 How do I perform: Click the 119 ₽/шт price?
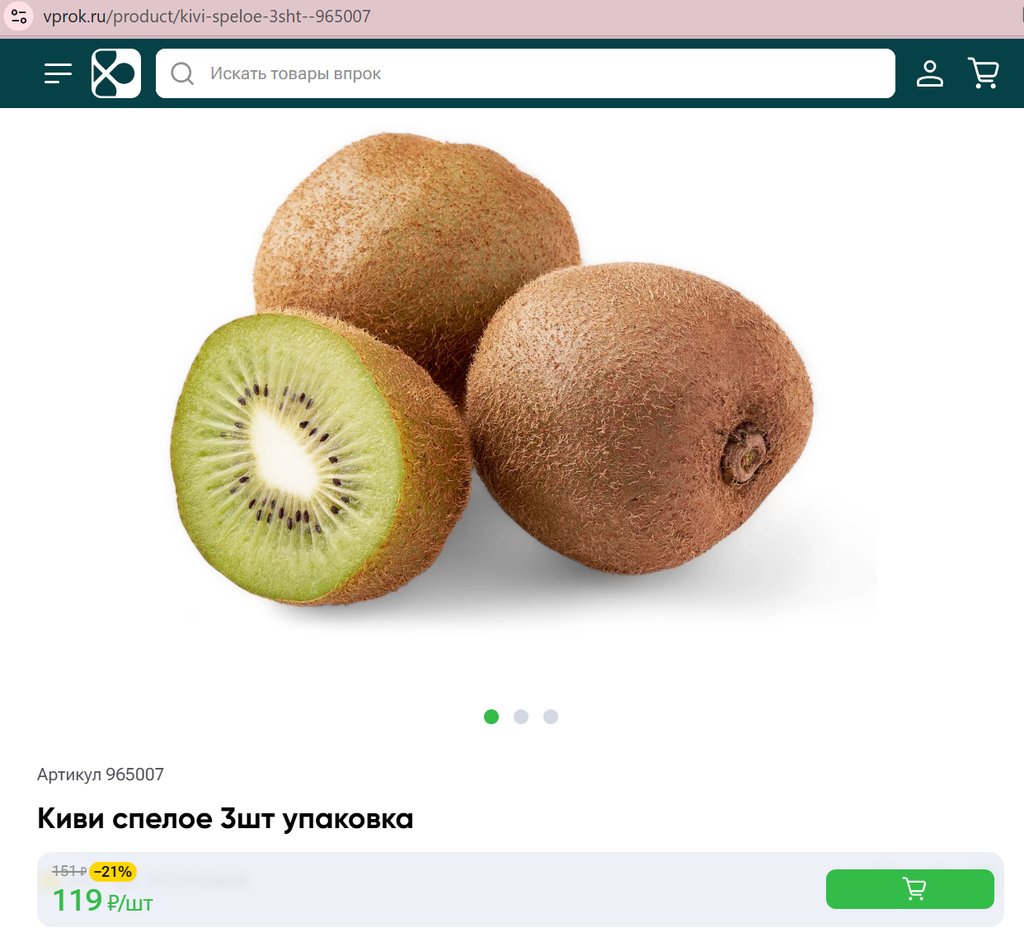tap(103, 901)
